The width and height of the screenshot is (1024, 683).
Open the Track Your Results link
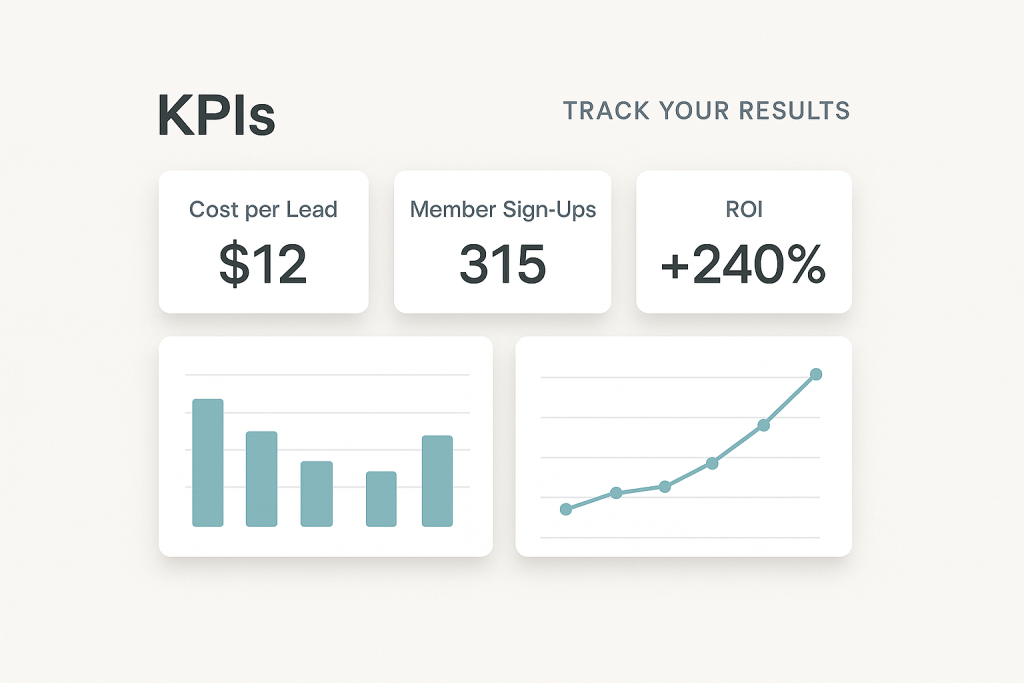click(x=706, y=111)
